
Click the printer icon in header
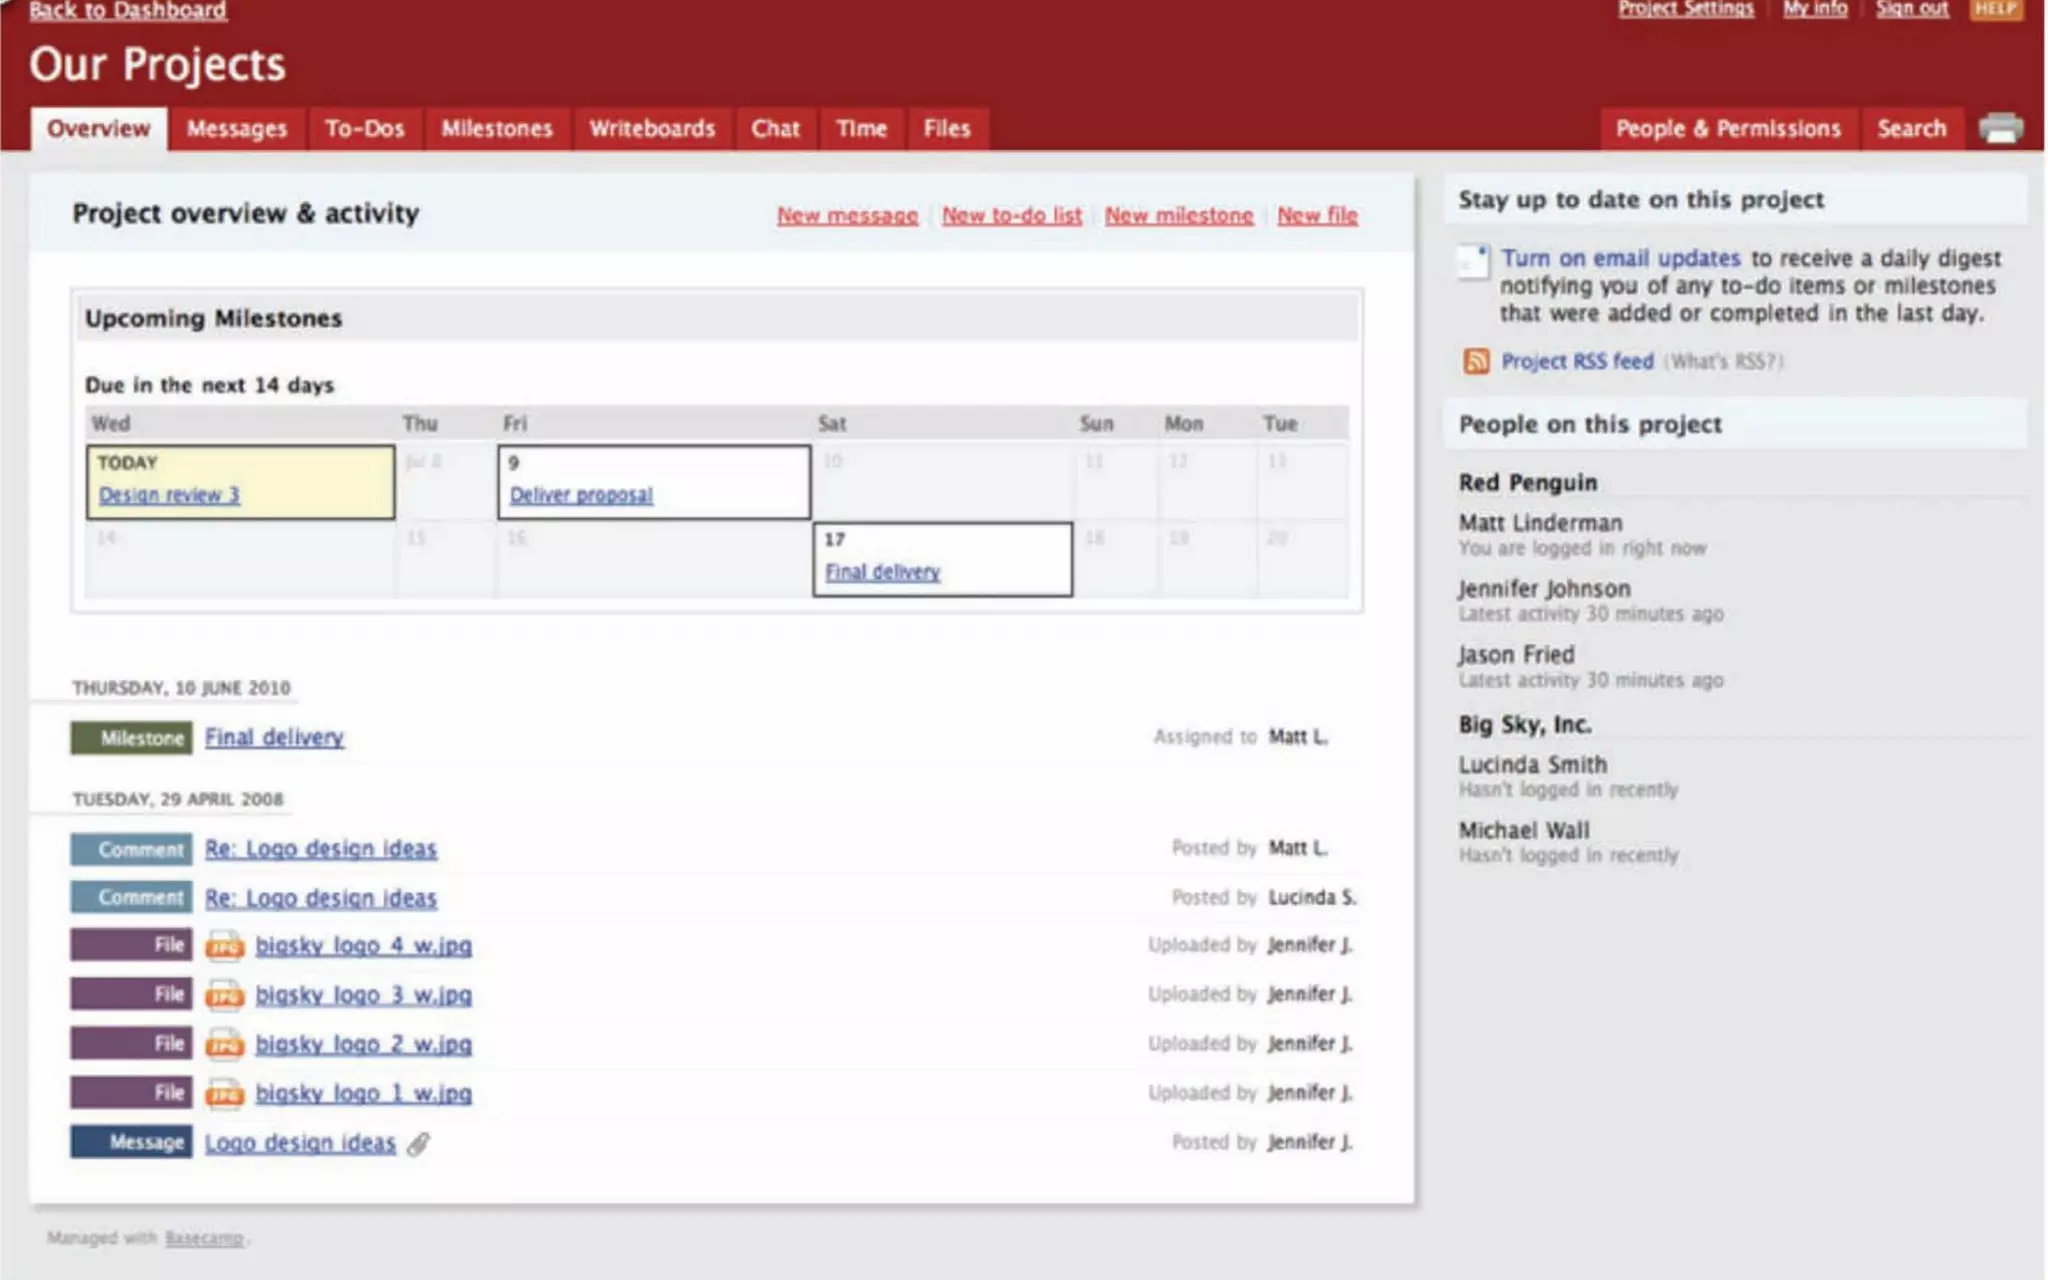[2001, 128]
